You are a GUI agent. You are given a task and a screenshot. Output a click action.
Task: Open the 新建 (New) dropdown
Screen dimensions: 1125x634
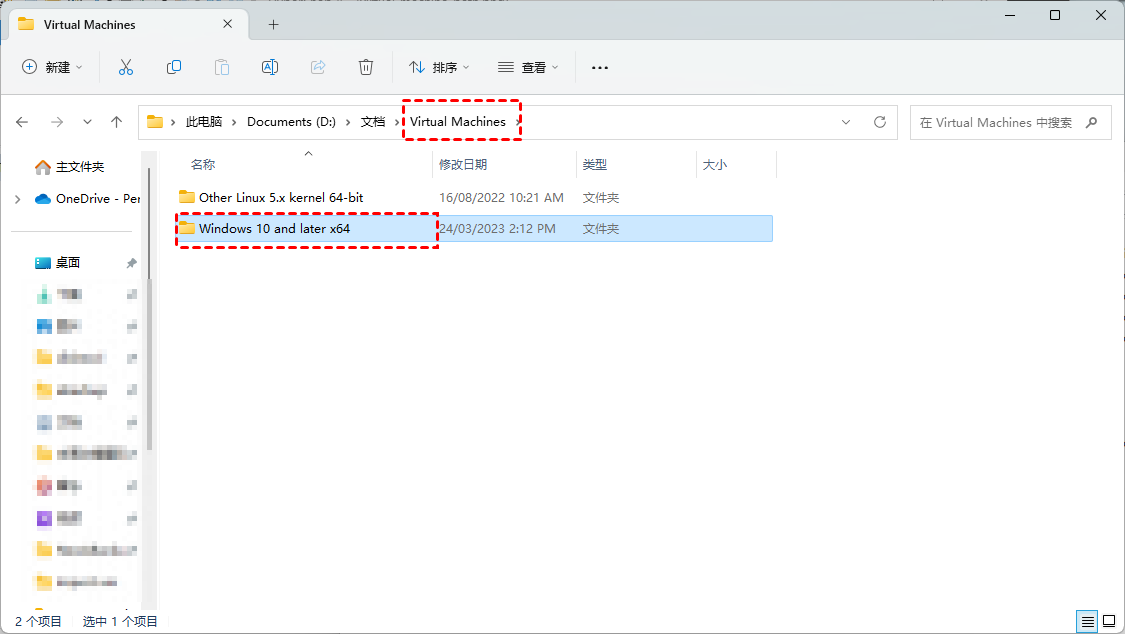[x=52, y=67]
